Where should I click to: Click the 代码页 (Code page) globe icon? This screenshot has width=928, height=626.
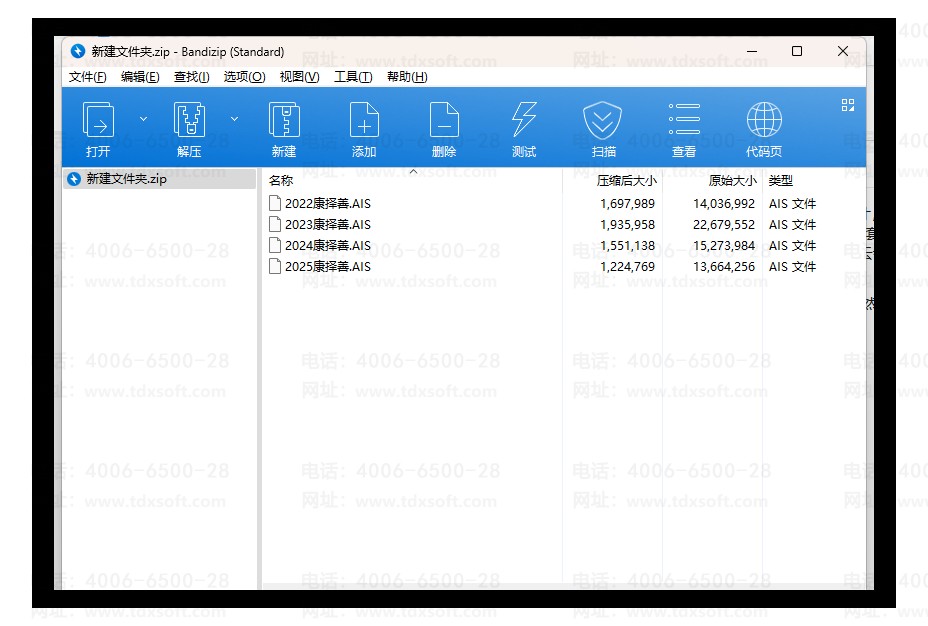click(764, 122)
